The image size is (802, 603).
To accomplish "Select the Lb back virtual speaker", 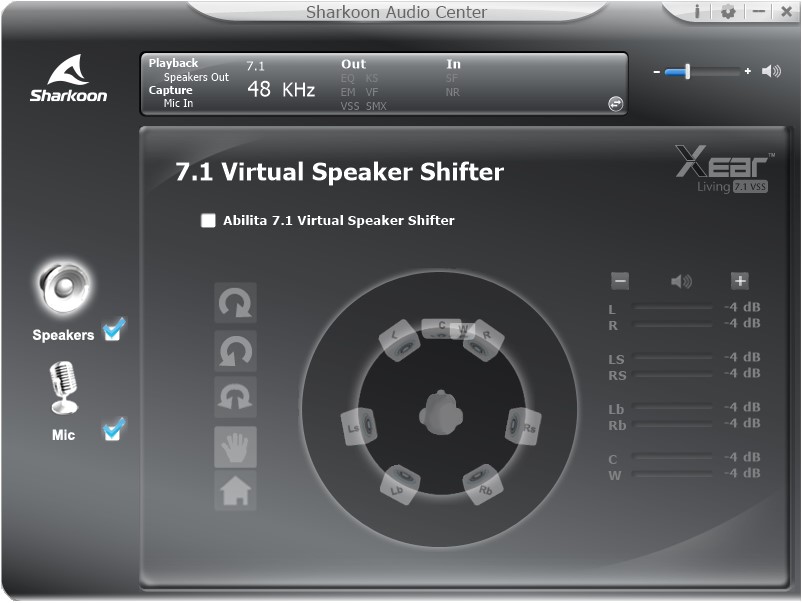I will click(x=400, y=484).
